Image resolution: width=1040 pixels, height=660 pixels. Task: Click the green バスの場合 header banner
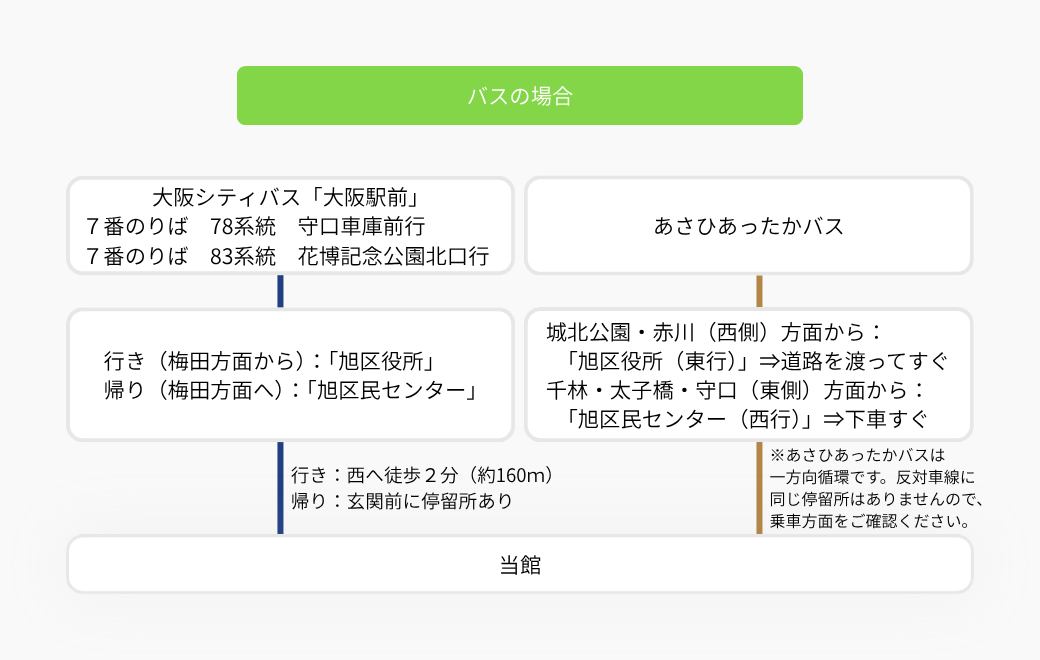[519, 96]
